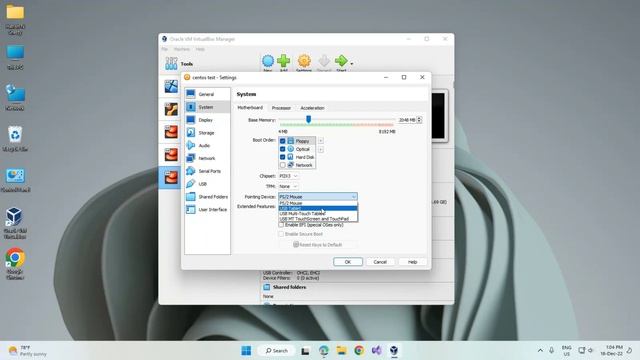Switch to Processor tab
The image size is (640, 360).
point(281,108)
